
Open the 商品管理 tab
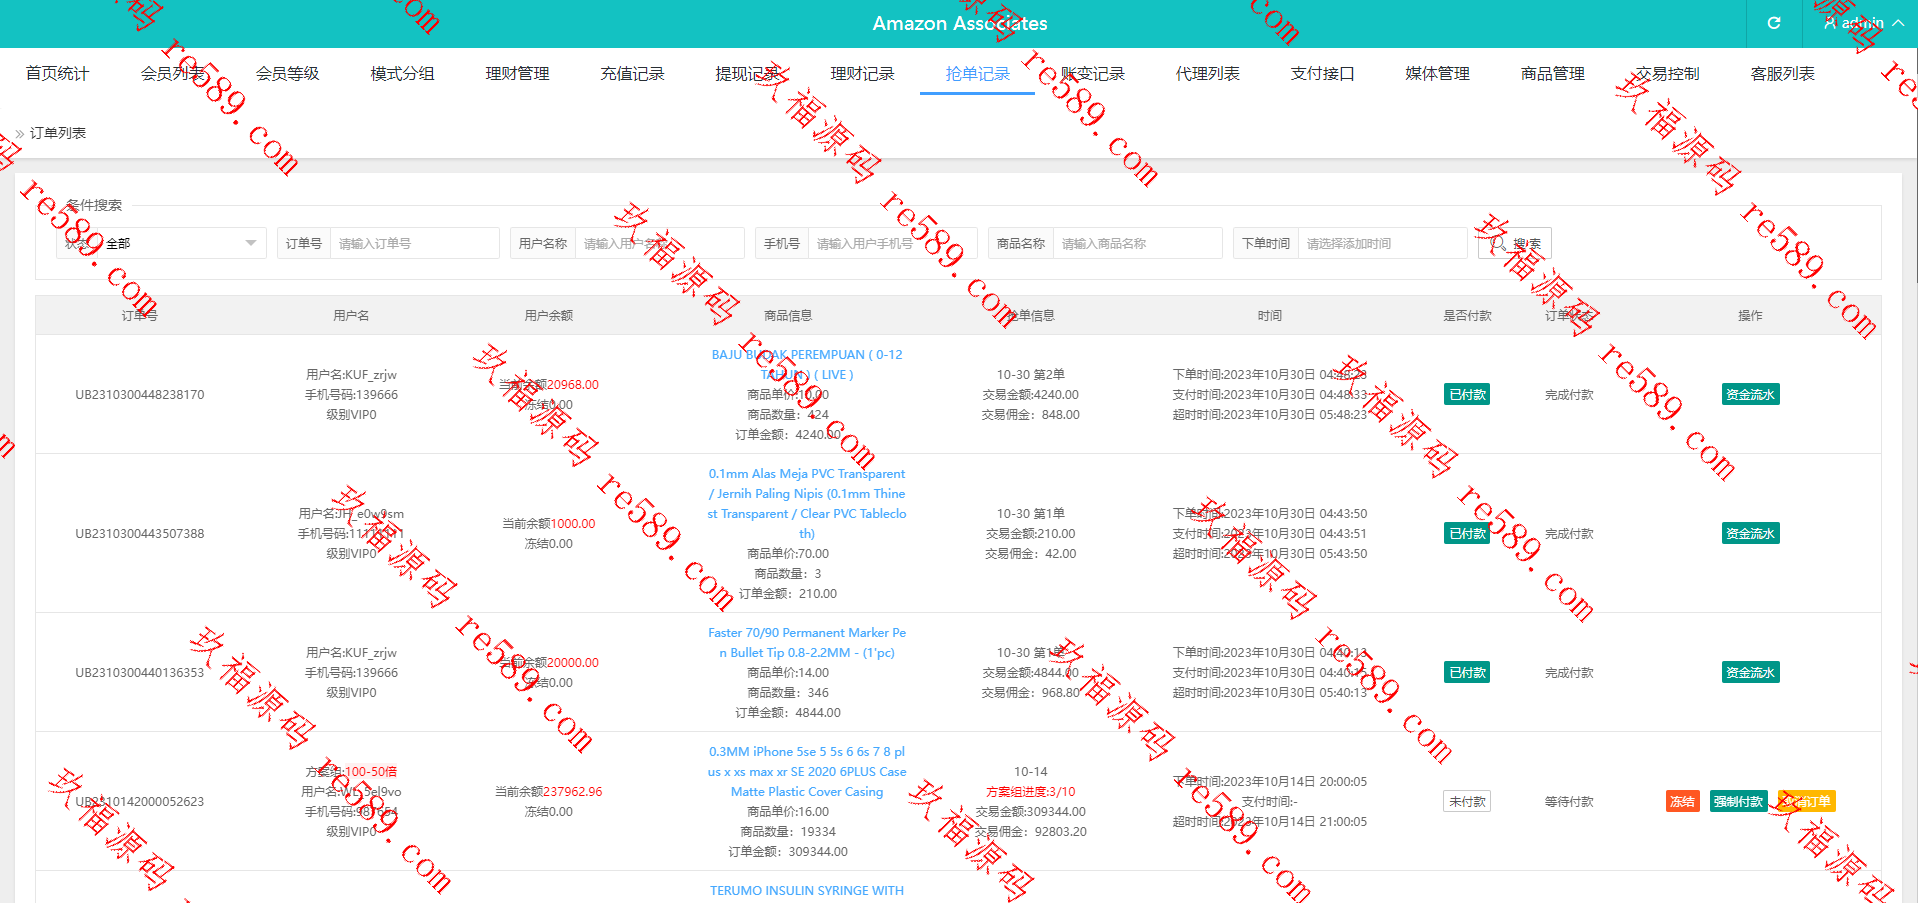(x=1552, y=73)
